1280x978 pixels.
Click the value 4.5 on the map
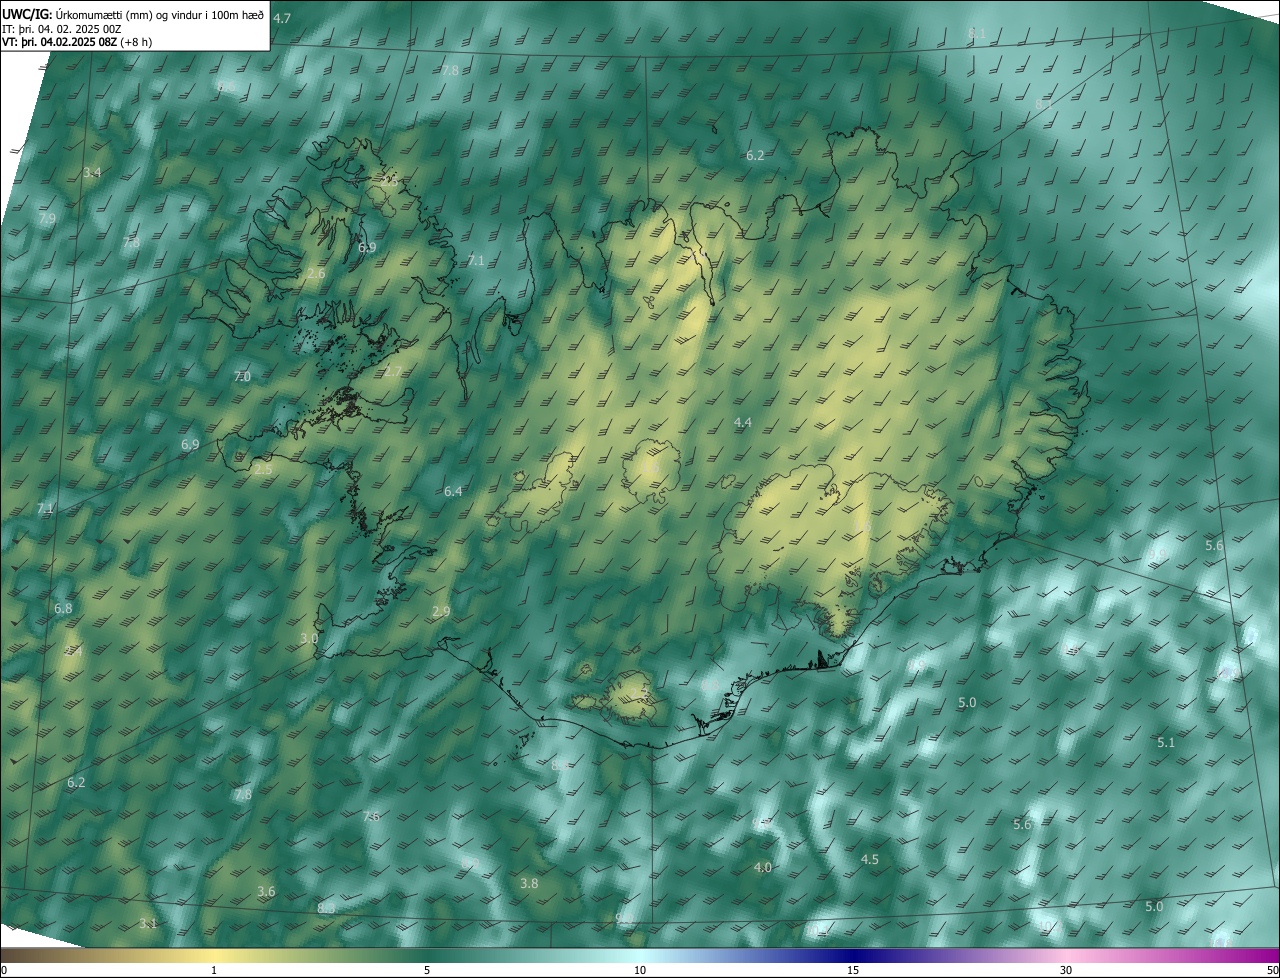[x=870, y=859]
